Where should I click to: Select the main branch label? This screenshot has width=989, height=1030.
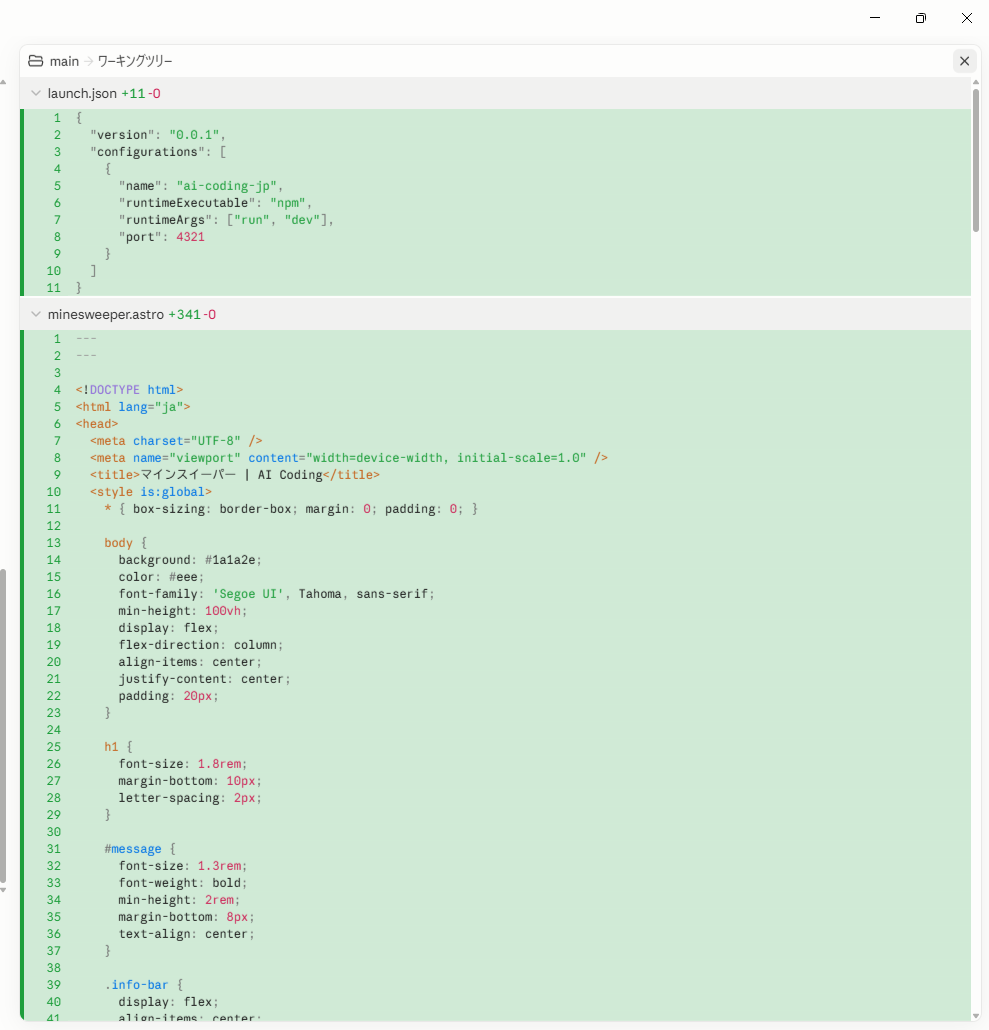click(x=64, y=61)
